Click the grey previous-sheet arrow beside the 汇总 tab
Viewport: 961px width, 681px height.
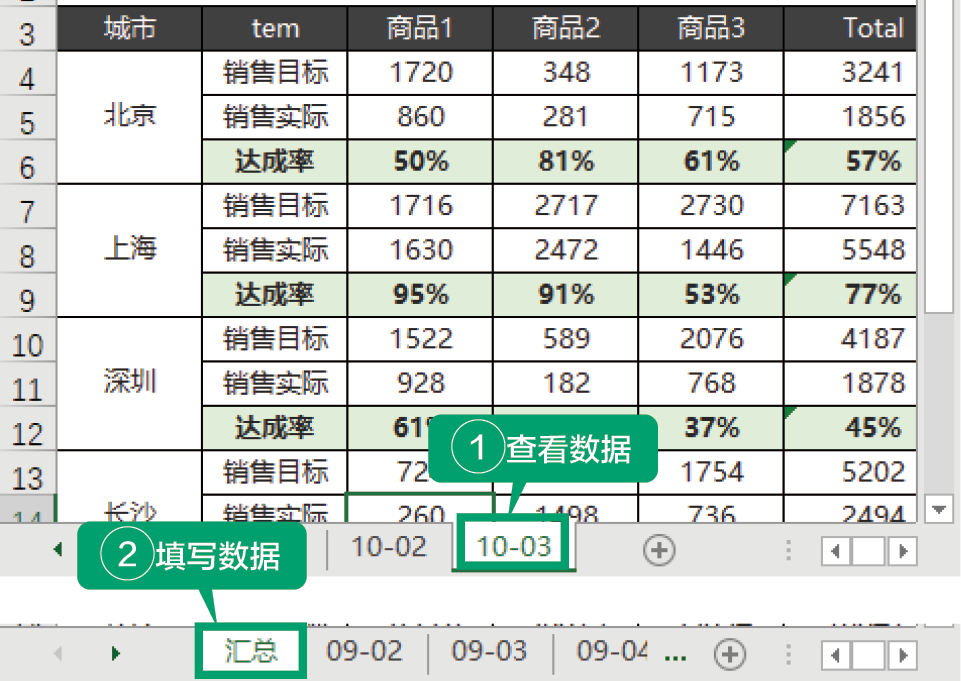[x=57, y=654]
